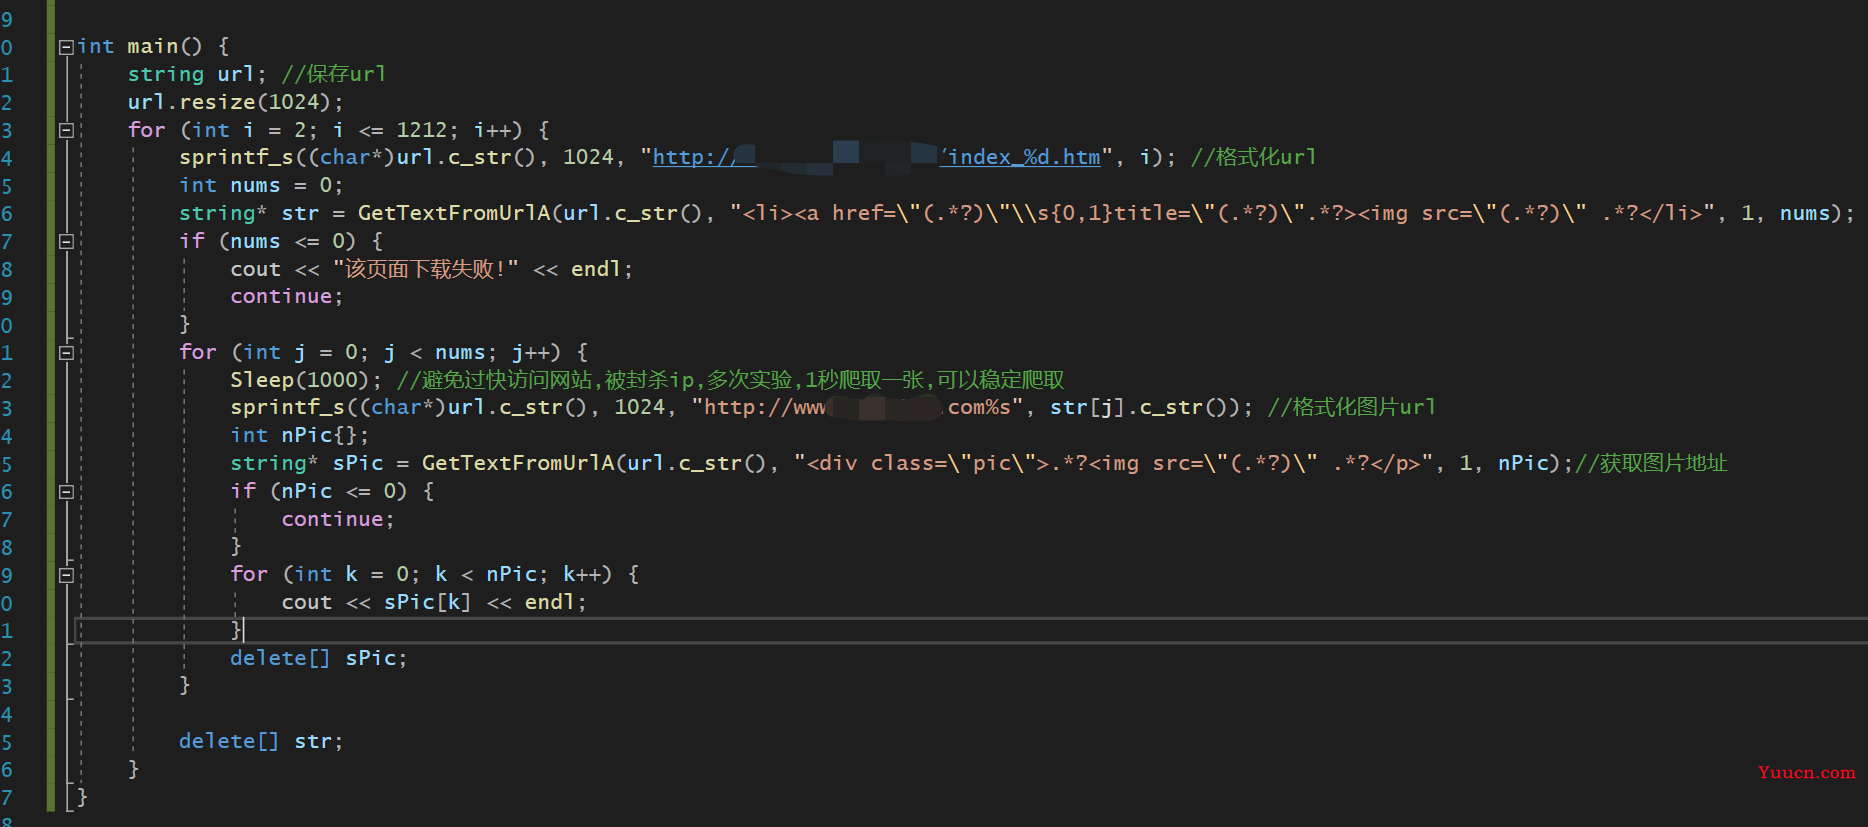Screen dimensions: 1868x827
Task: Click the 'delete[] str;' statement
Action: click(x=261, y=741)
